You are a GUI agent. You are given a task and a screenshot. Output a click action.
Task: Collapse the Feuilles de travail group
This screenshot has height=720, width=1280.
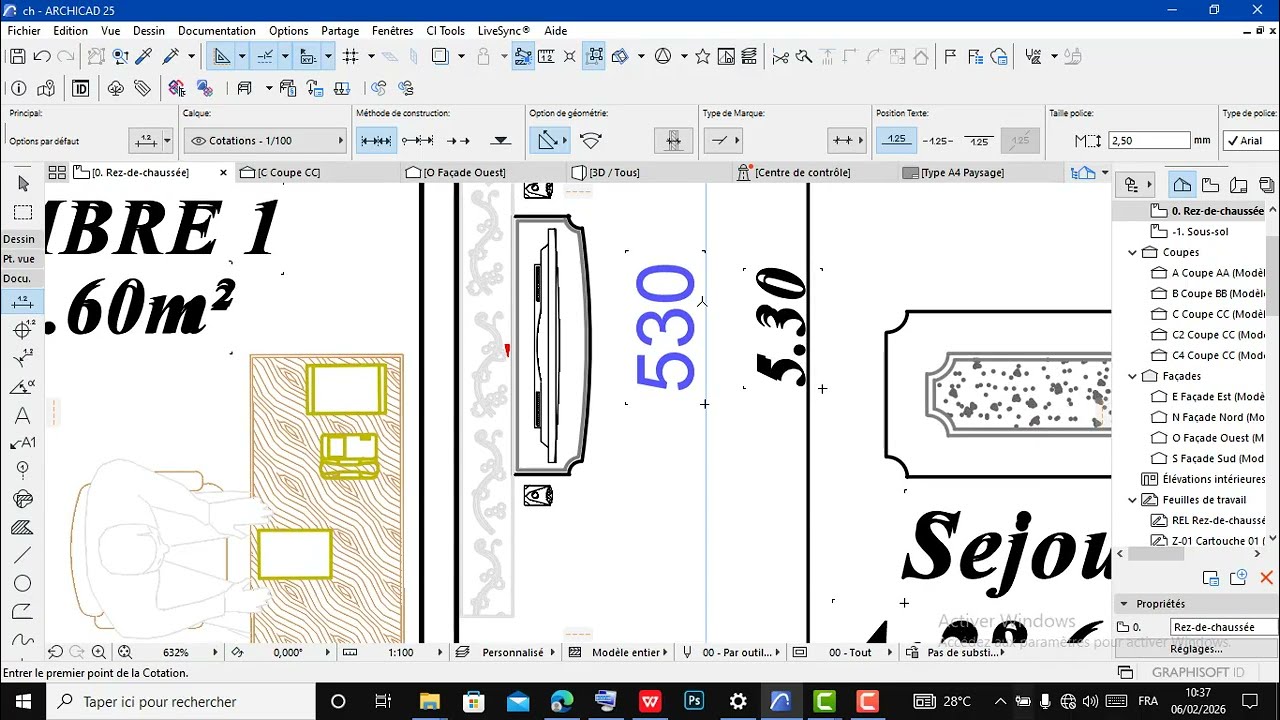[x=1133, y=500]
